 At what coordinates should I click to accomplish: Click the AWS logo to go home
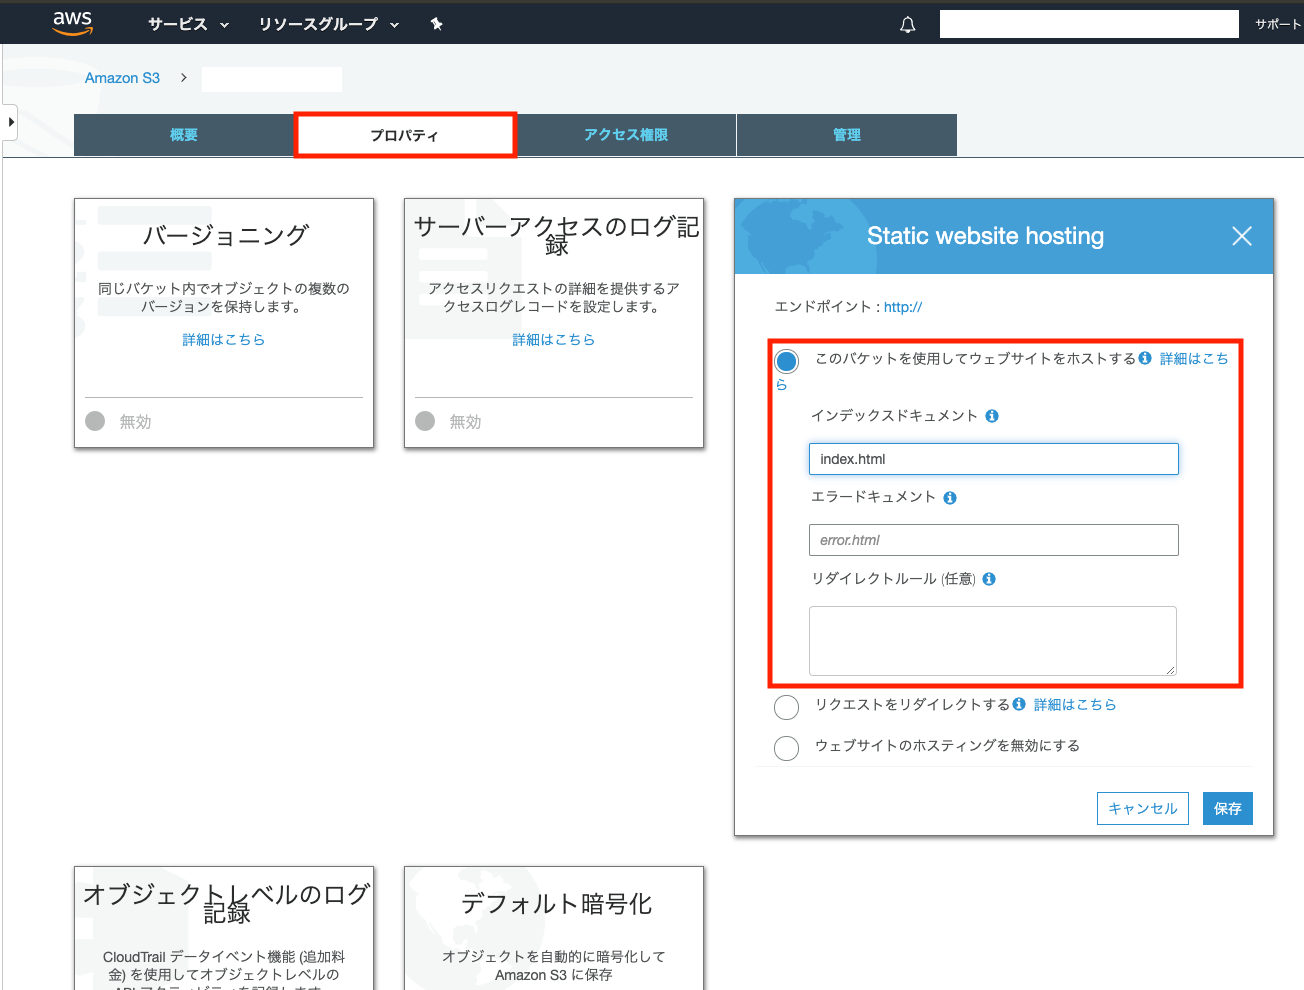click(72, 22)
